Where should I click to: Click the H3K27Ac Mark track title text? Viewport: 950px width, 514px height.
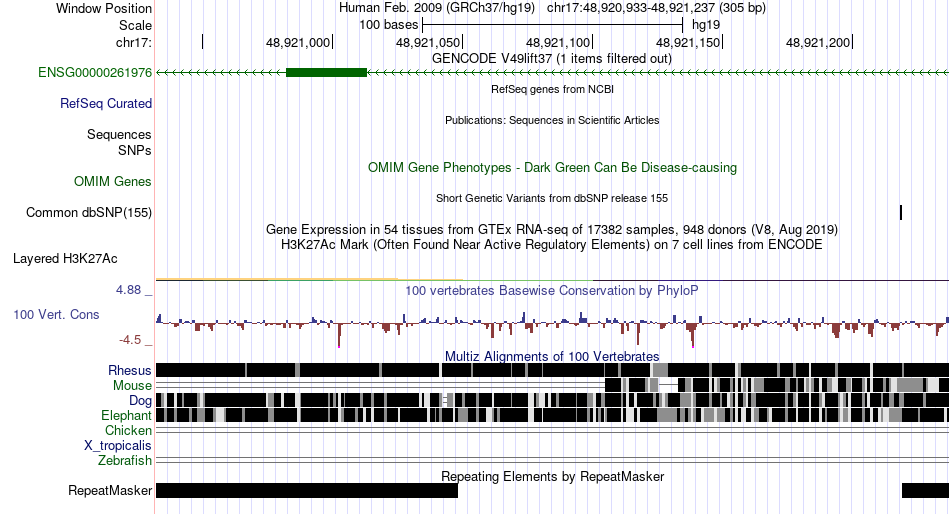coord(552,245)
